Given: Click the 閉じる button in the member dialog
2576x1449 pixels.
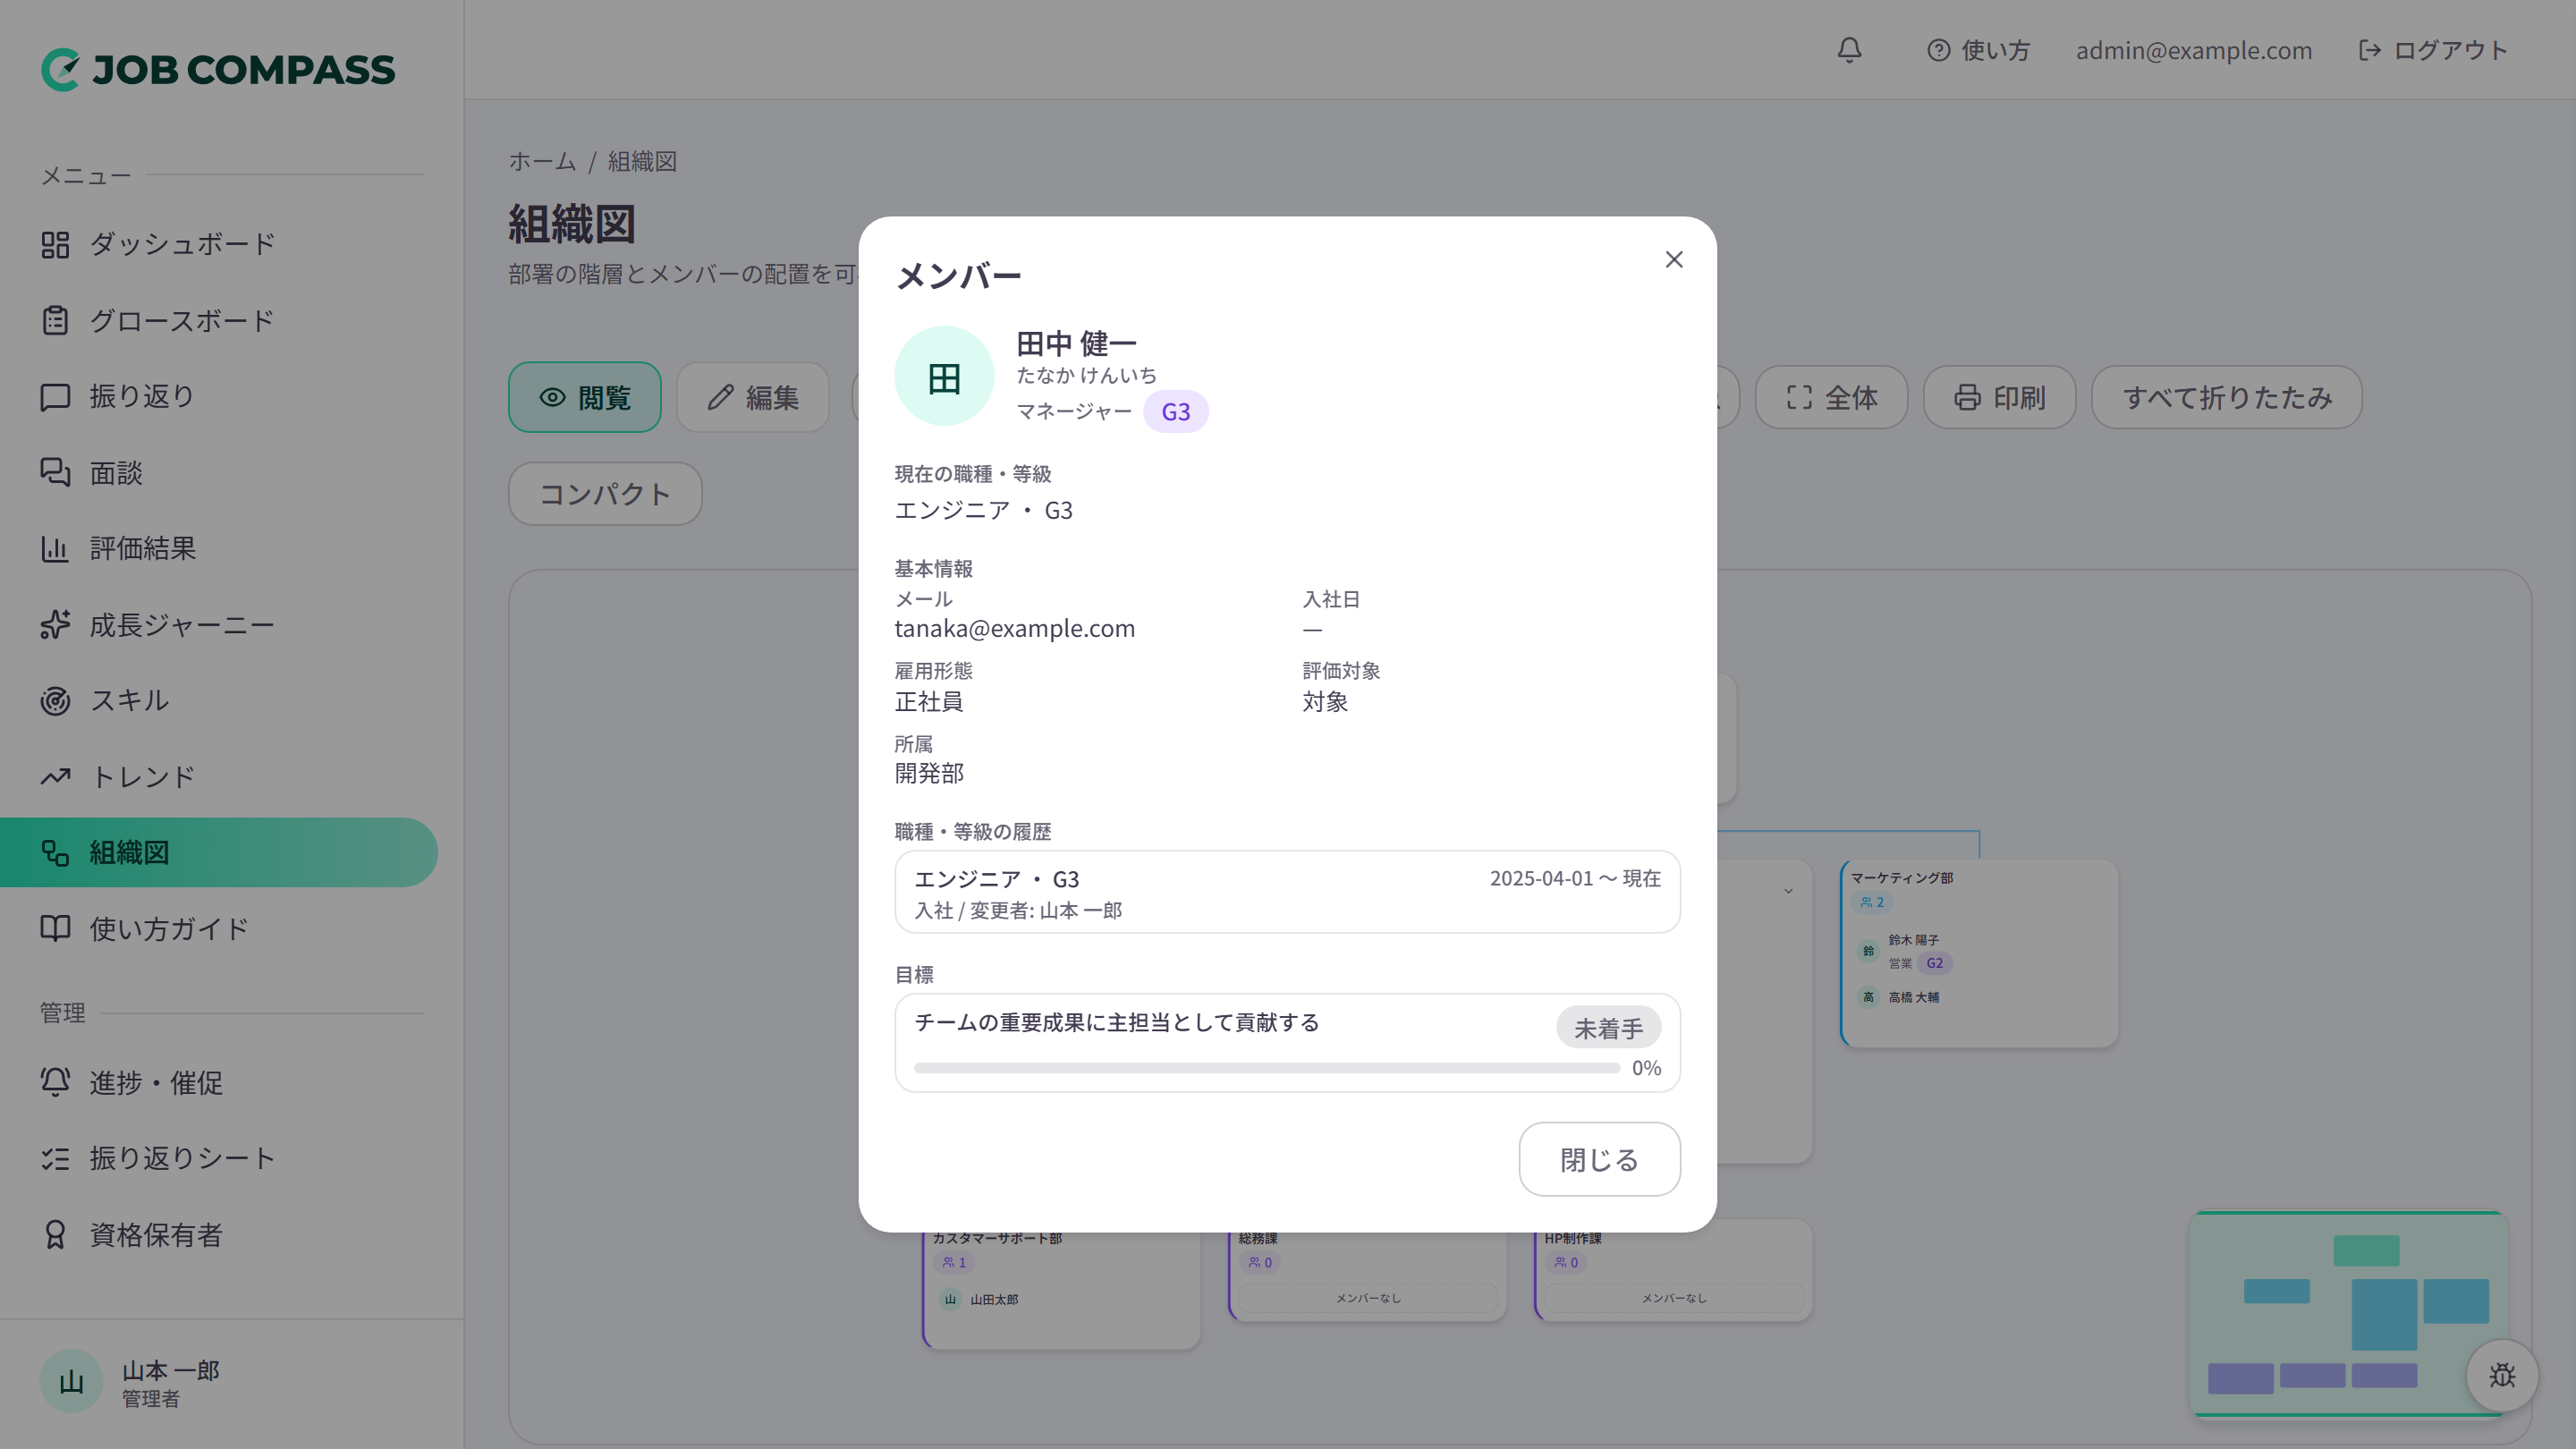Looking at the screenshot, I should (1599, 1159).
